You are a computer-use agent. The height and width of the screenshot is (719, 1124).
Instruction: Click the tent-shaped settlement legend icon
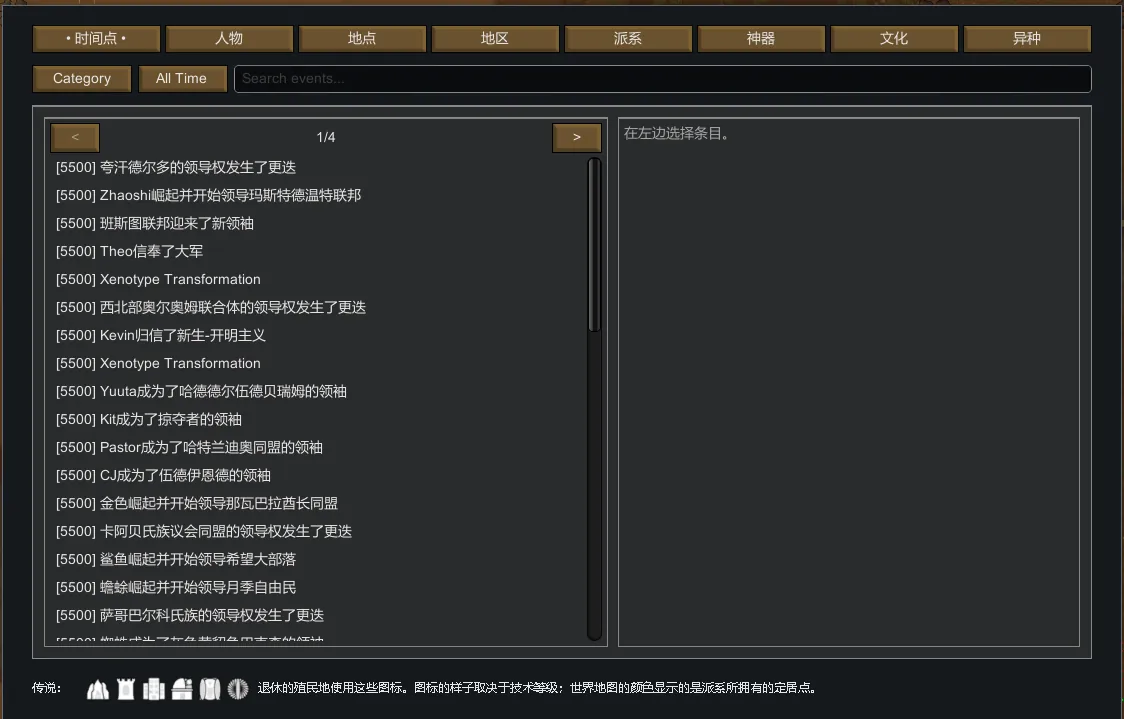tap(97, 688)
